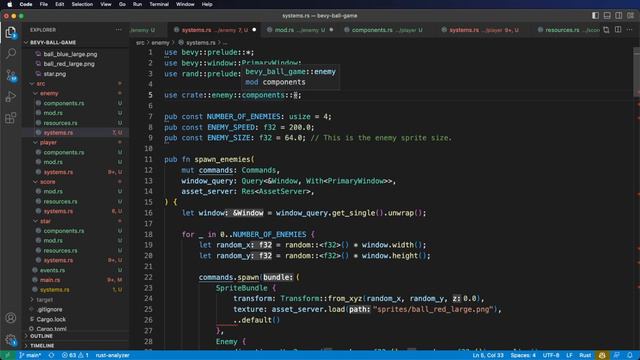Screen dimensions: 640x360
Task: Switch to components.rs player tab
Action: pyautogui.click(x=387, y=30)
